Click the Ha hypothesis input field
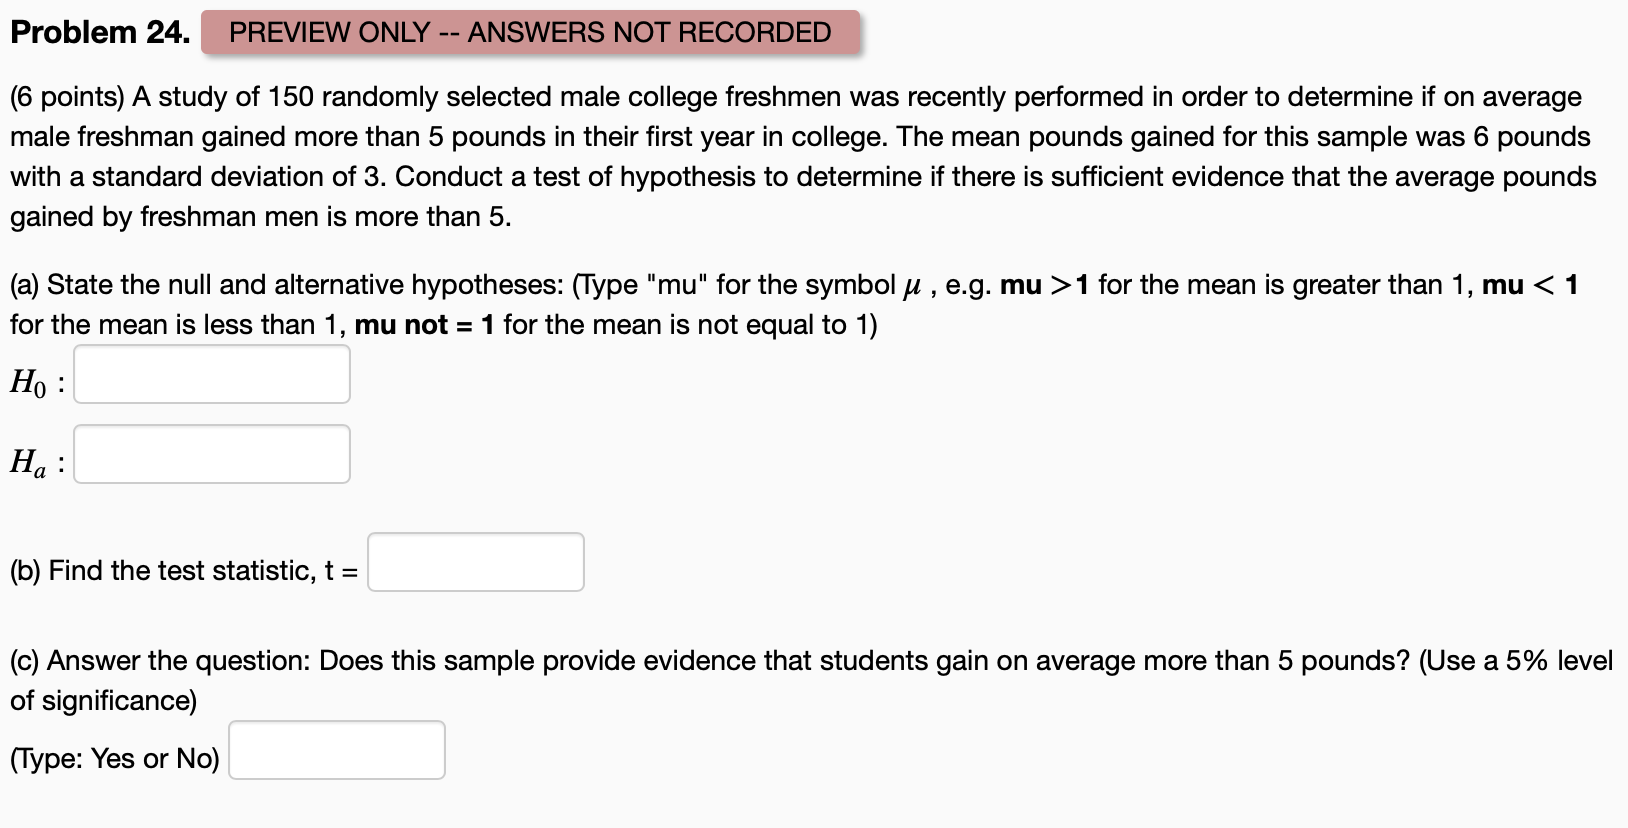Image resolution: width=1628 pixels, height=828 pixels. (210, 455)
